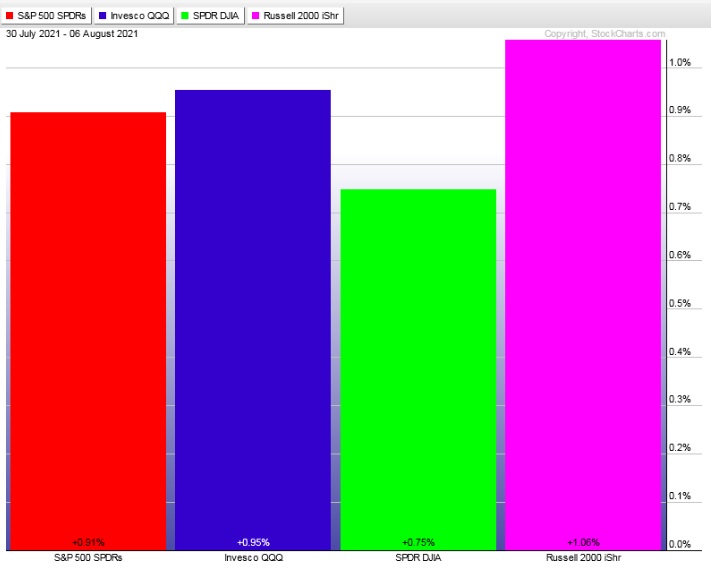Image resolution: width=711 pixels, height=570 pixels.
Task: Select the blue Invesco QQQ bar
Action: click(253, 320)
